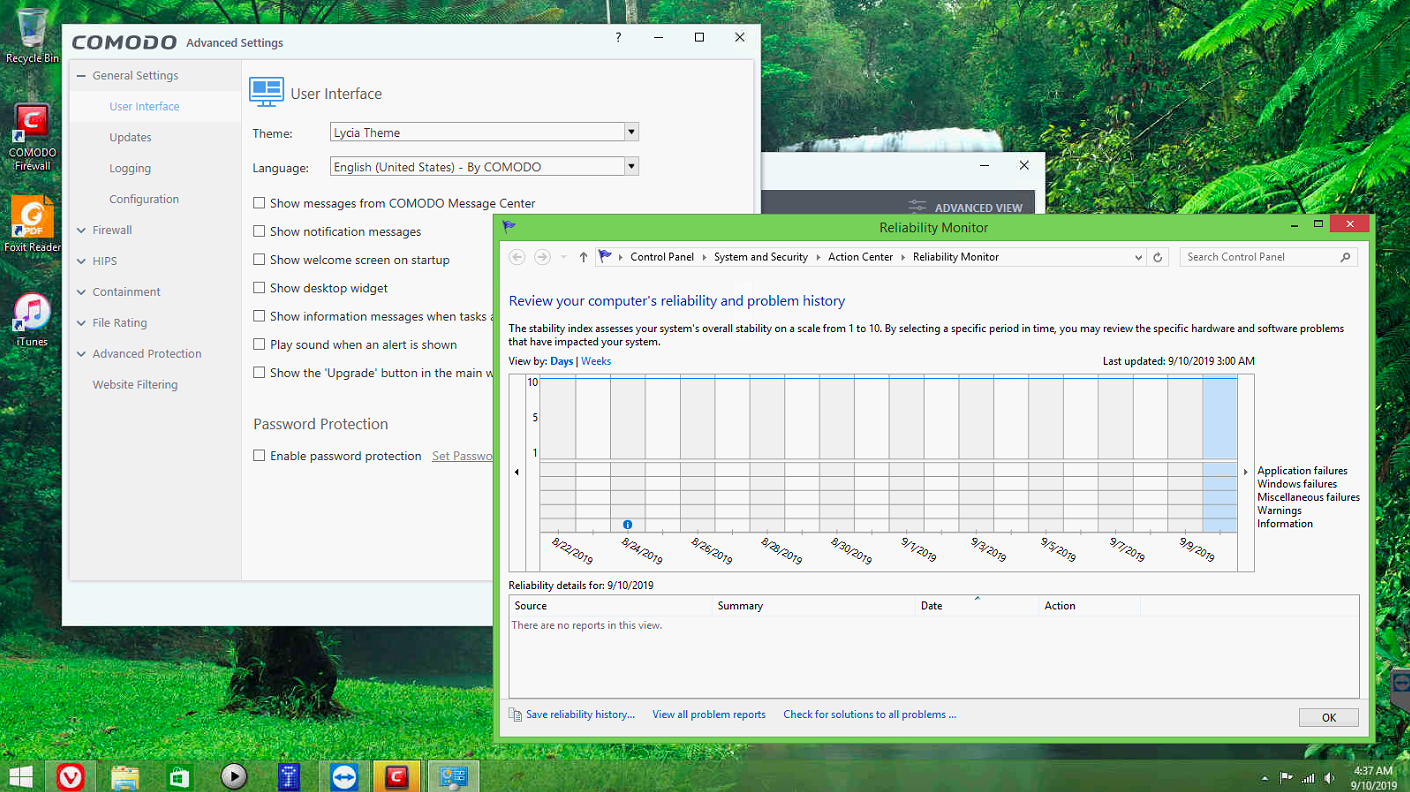Launch iTunes from the desktop
This screenshot has width=1410, height=792.
(x=32, y=313)
